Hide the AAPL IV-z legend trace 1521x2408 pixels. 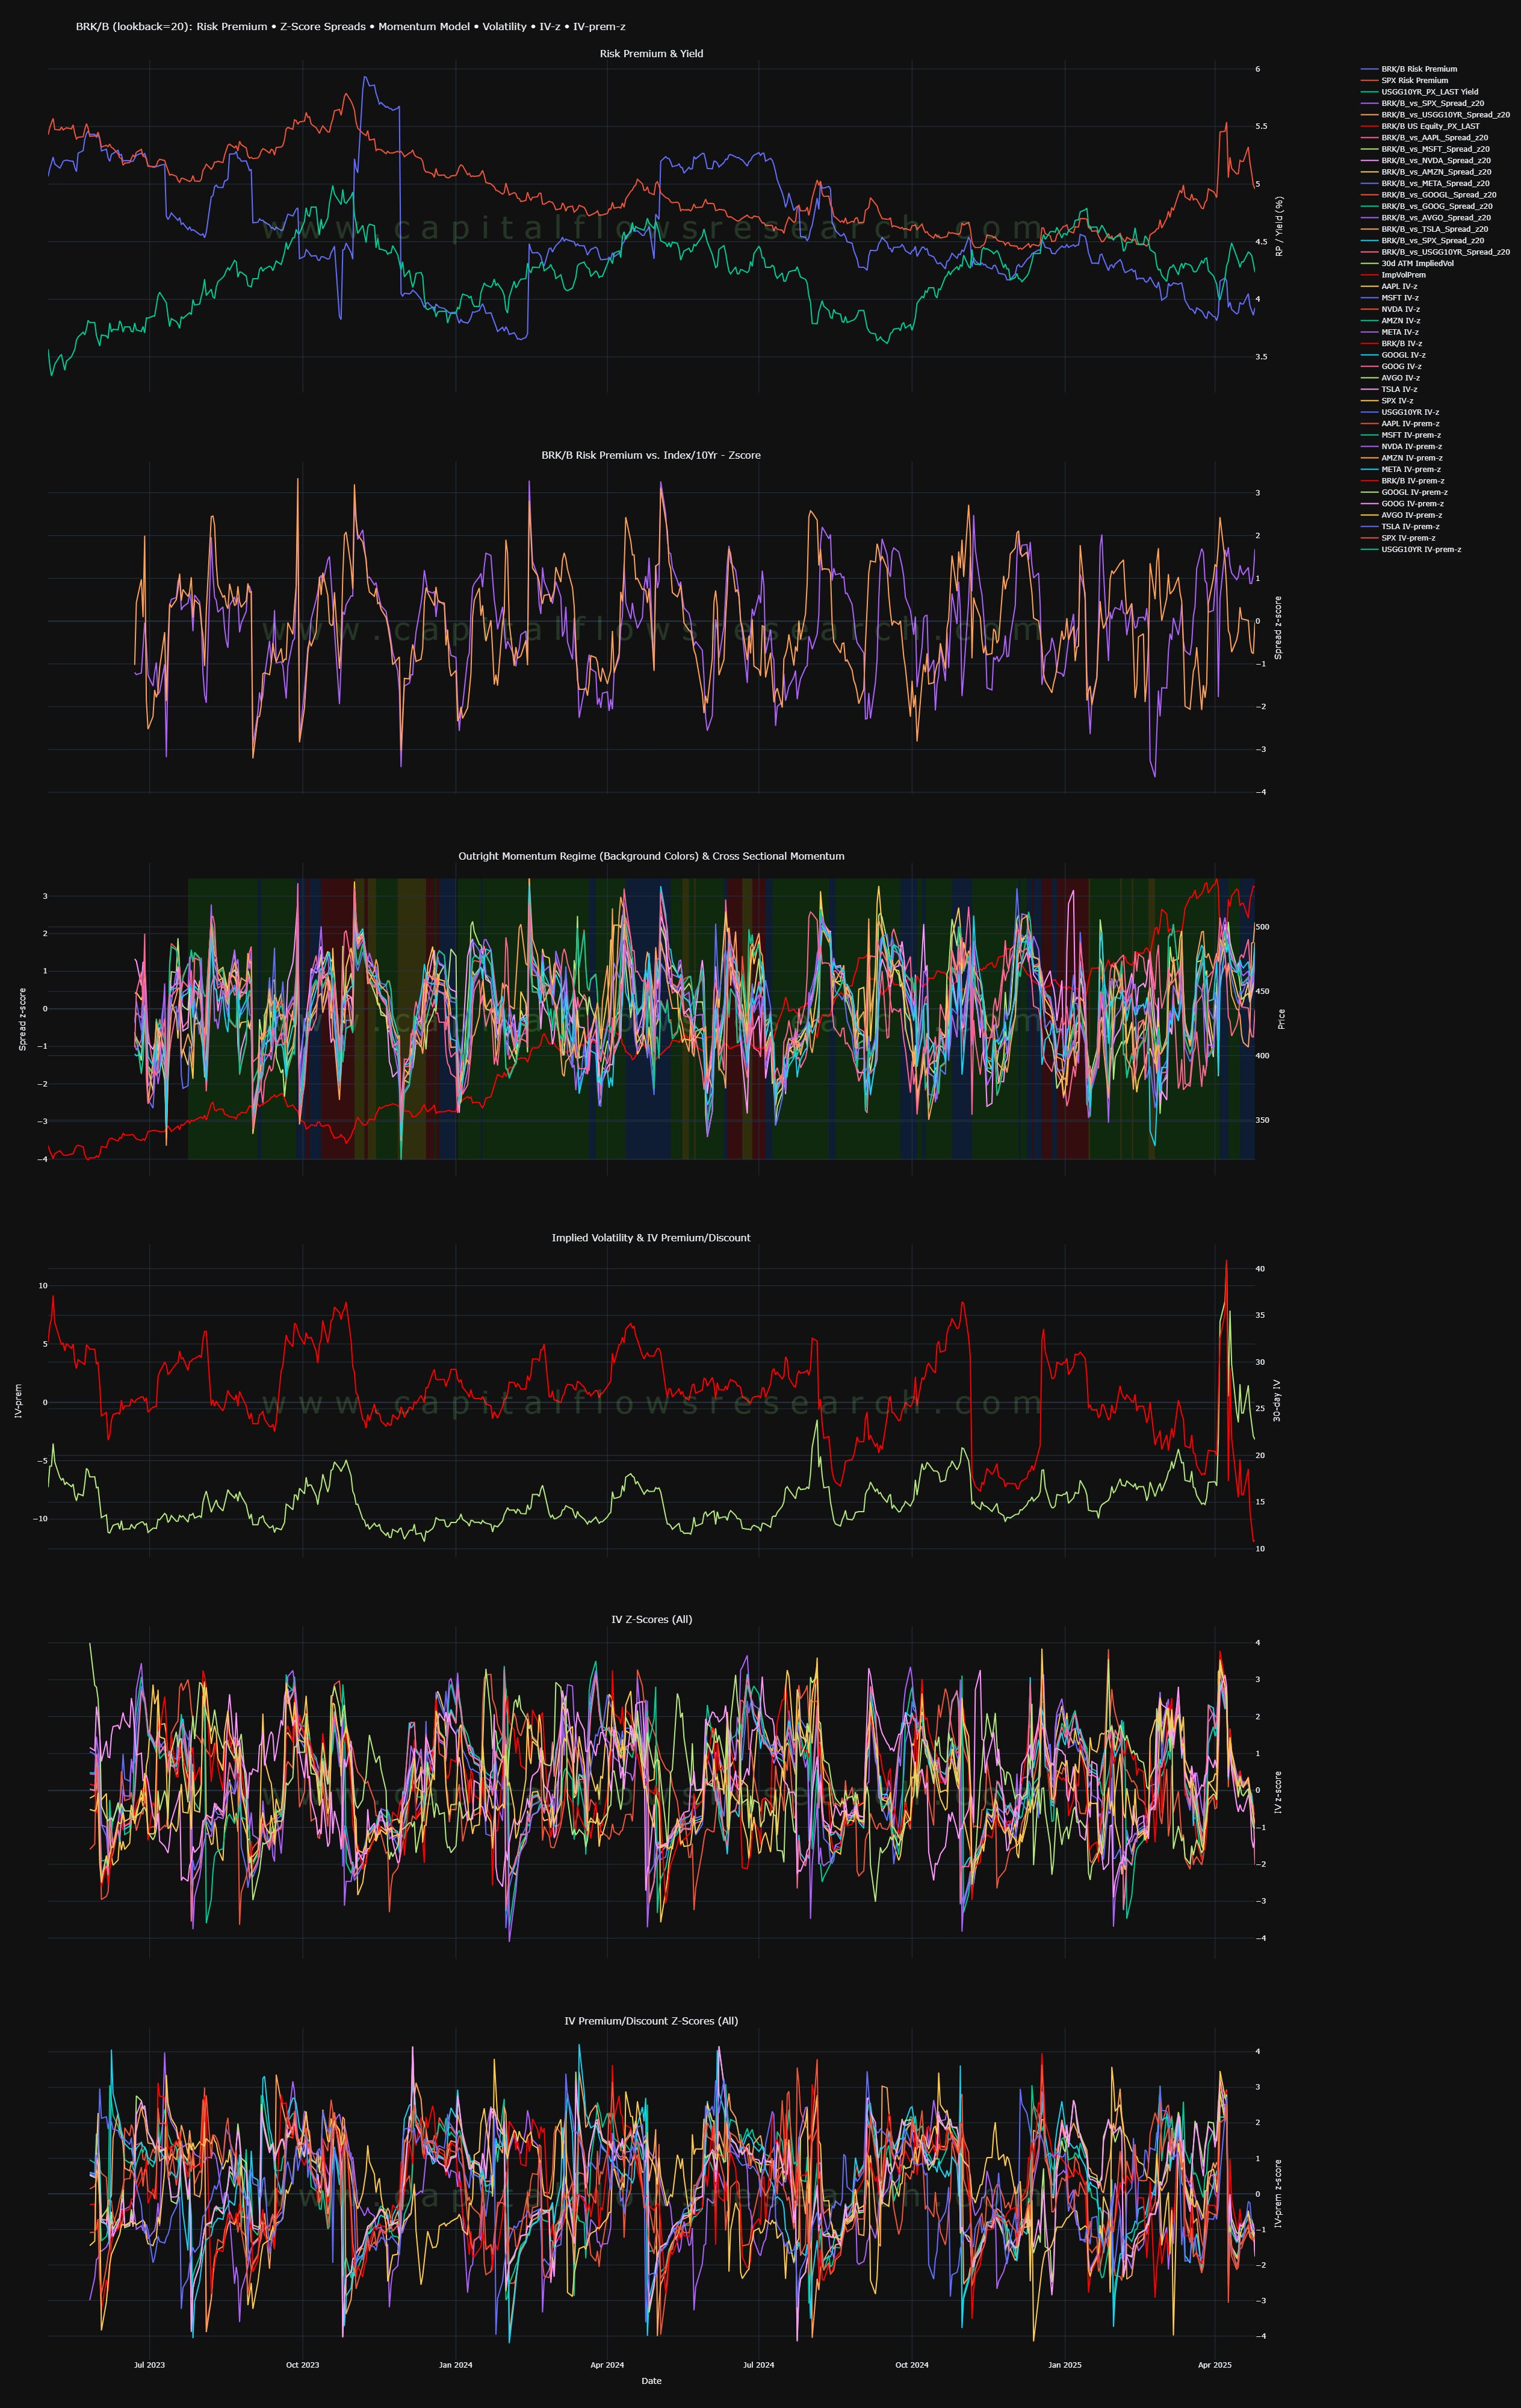click(1389, 286)
